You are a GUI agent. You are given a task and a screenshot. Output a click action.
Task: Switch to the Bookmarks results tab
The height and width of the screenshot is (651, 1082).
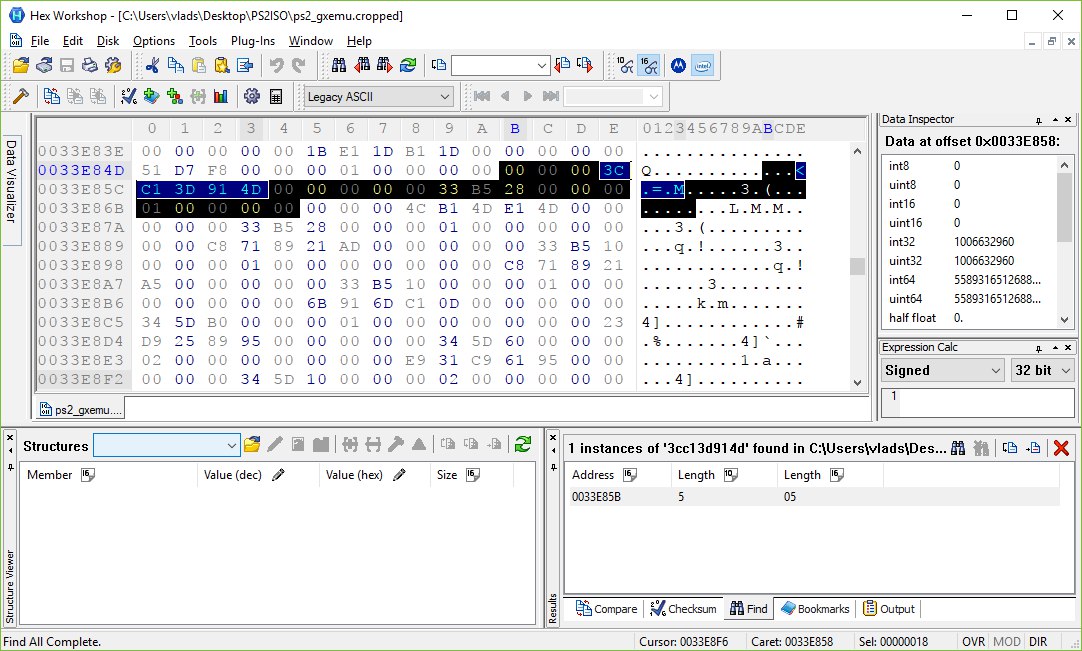[815, 608]
